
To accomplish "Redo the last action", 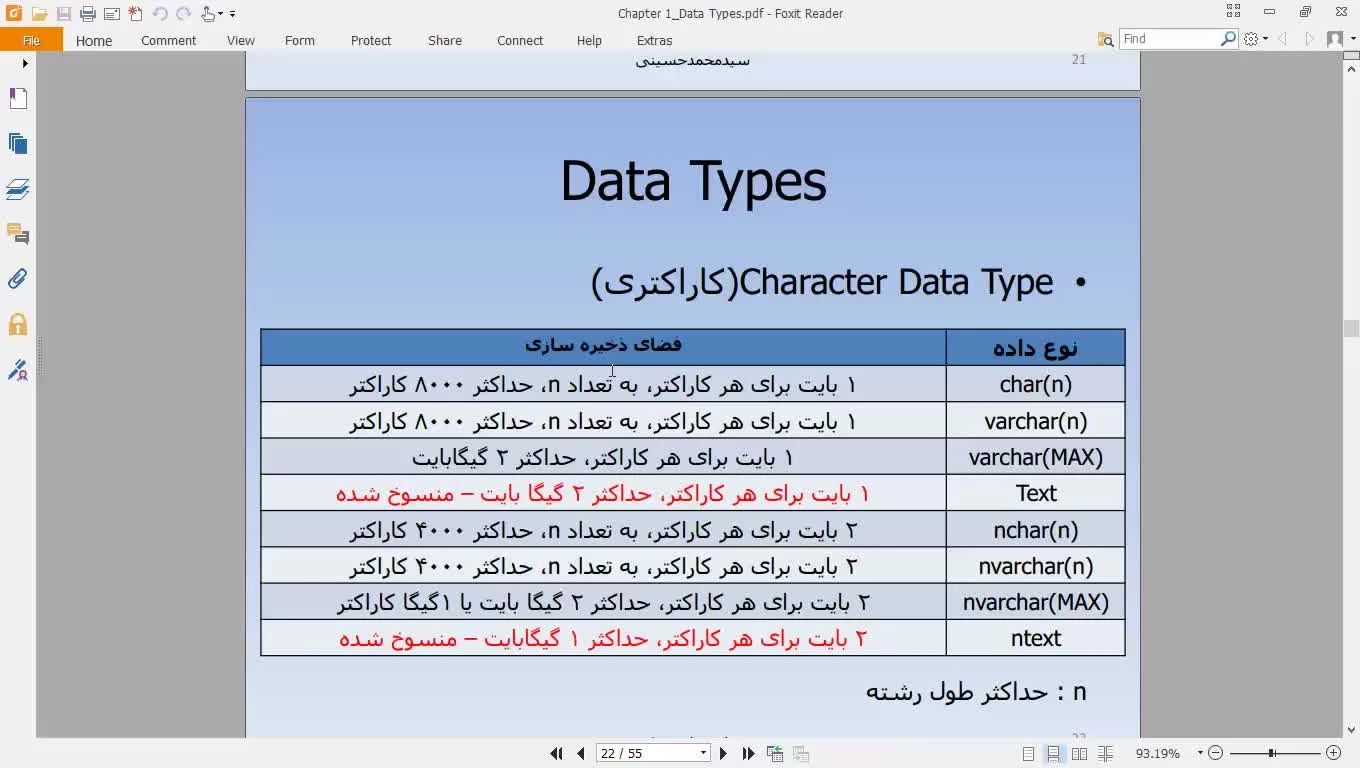I will click(184, 14).
